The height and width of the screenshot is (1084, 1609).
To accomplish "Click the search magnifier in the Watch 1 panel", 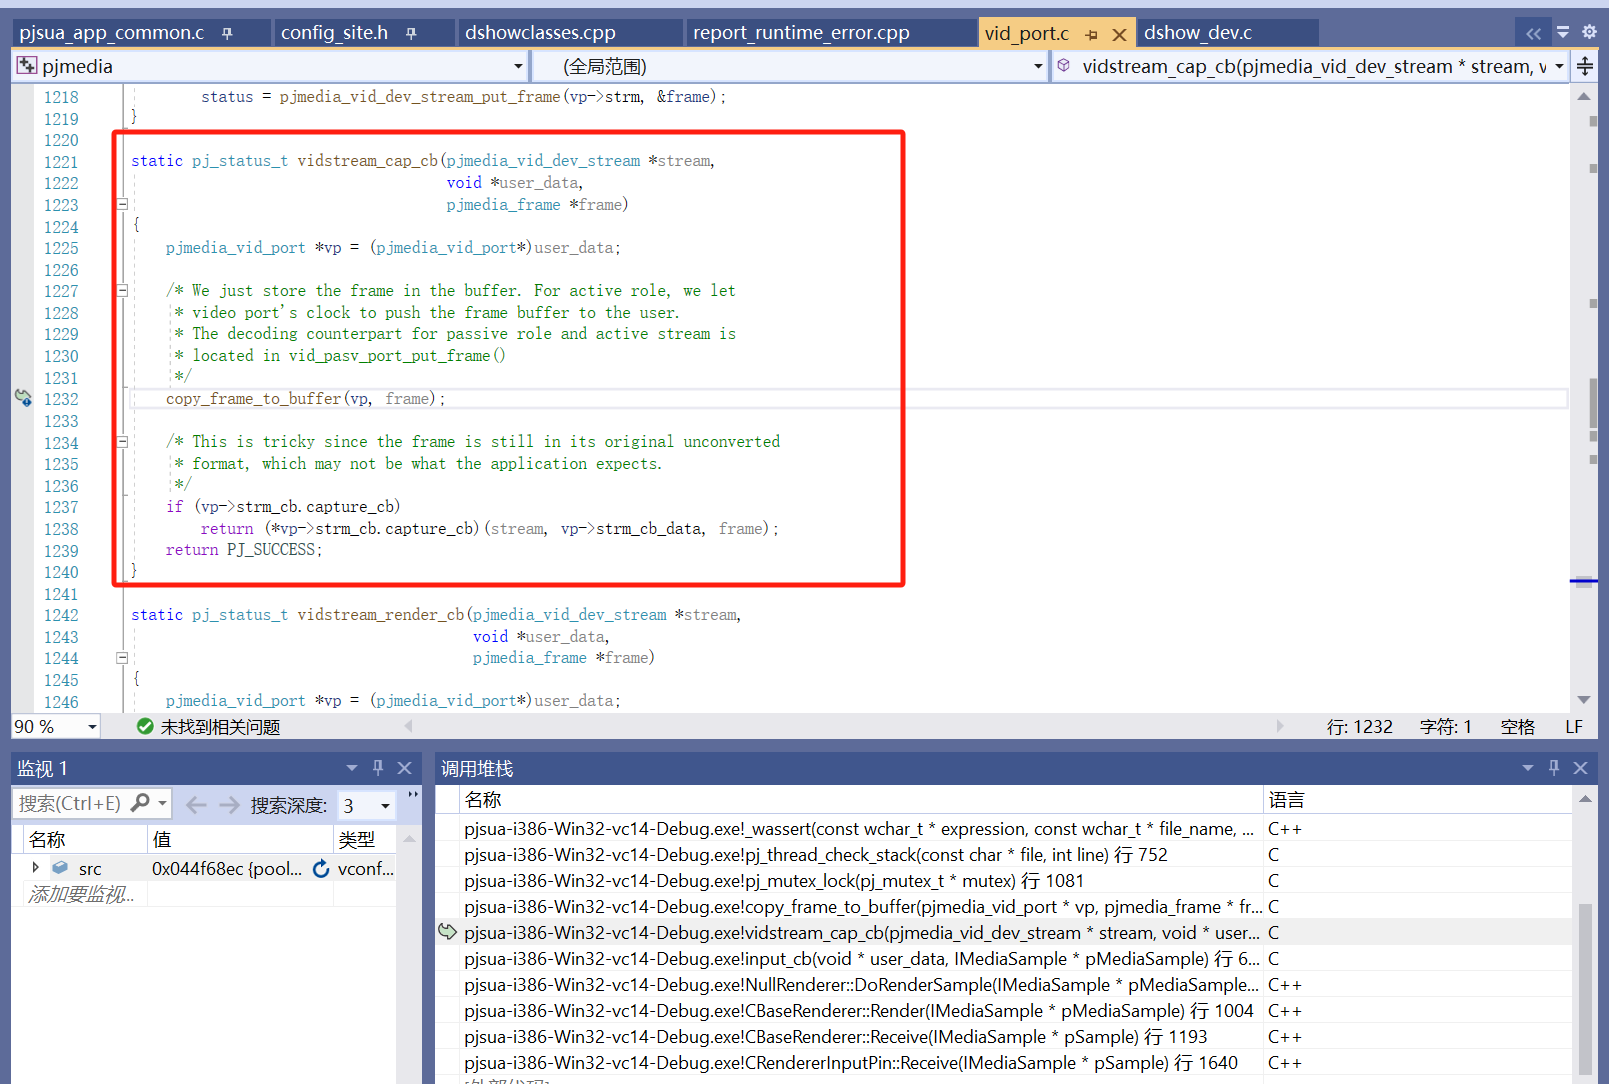I will 141,803.
